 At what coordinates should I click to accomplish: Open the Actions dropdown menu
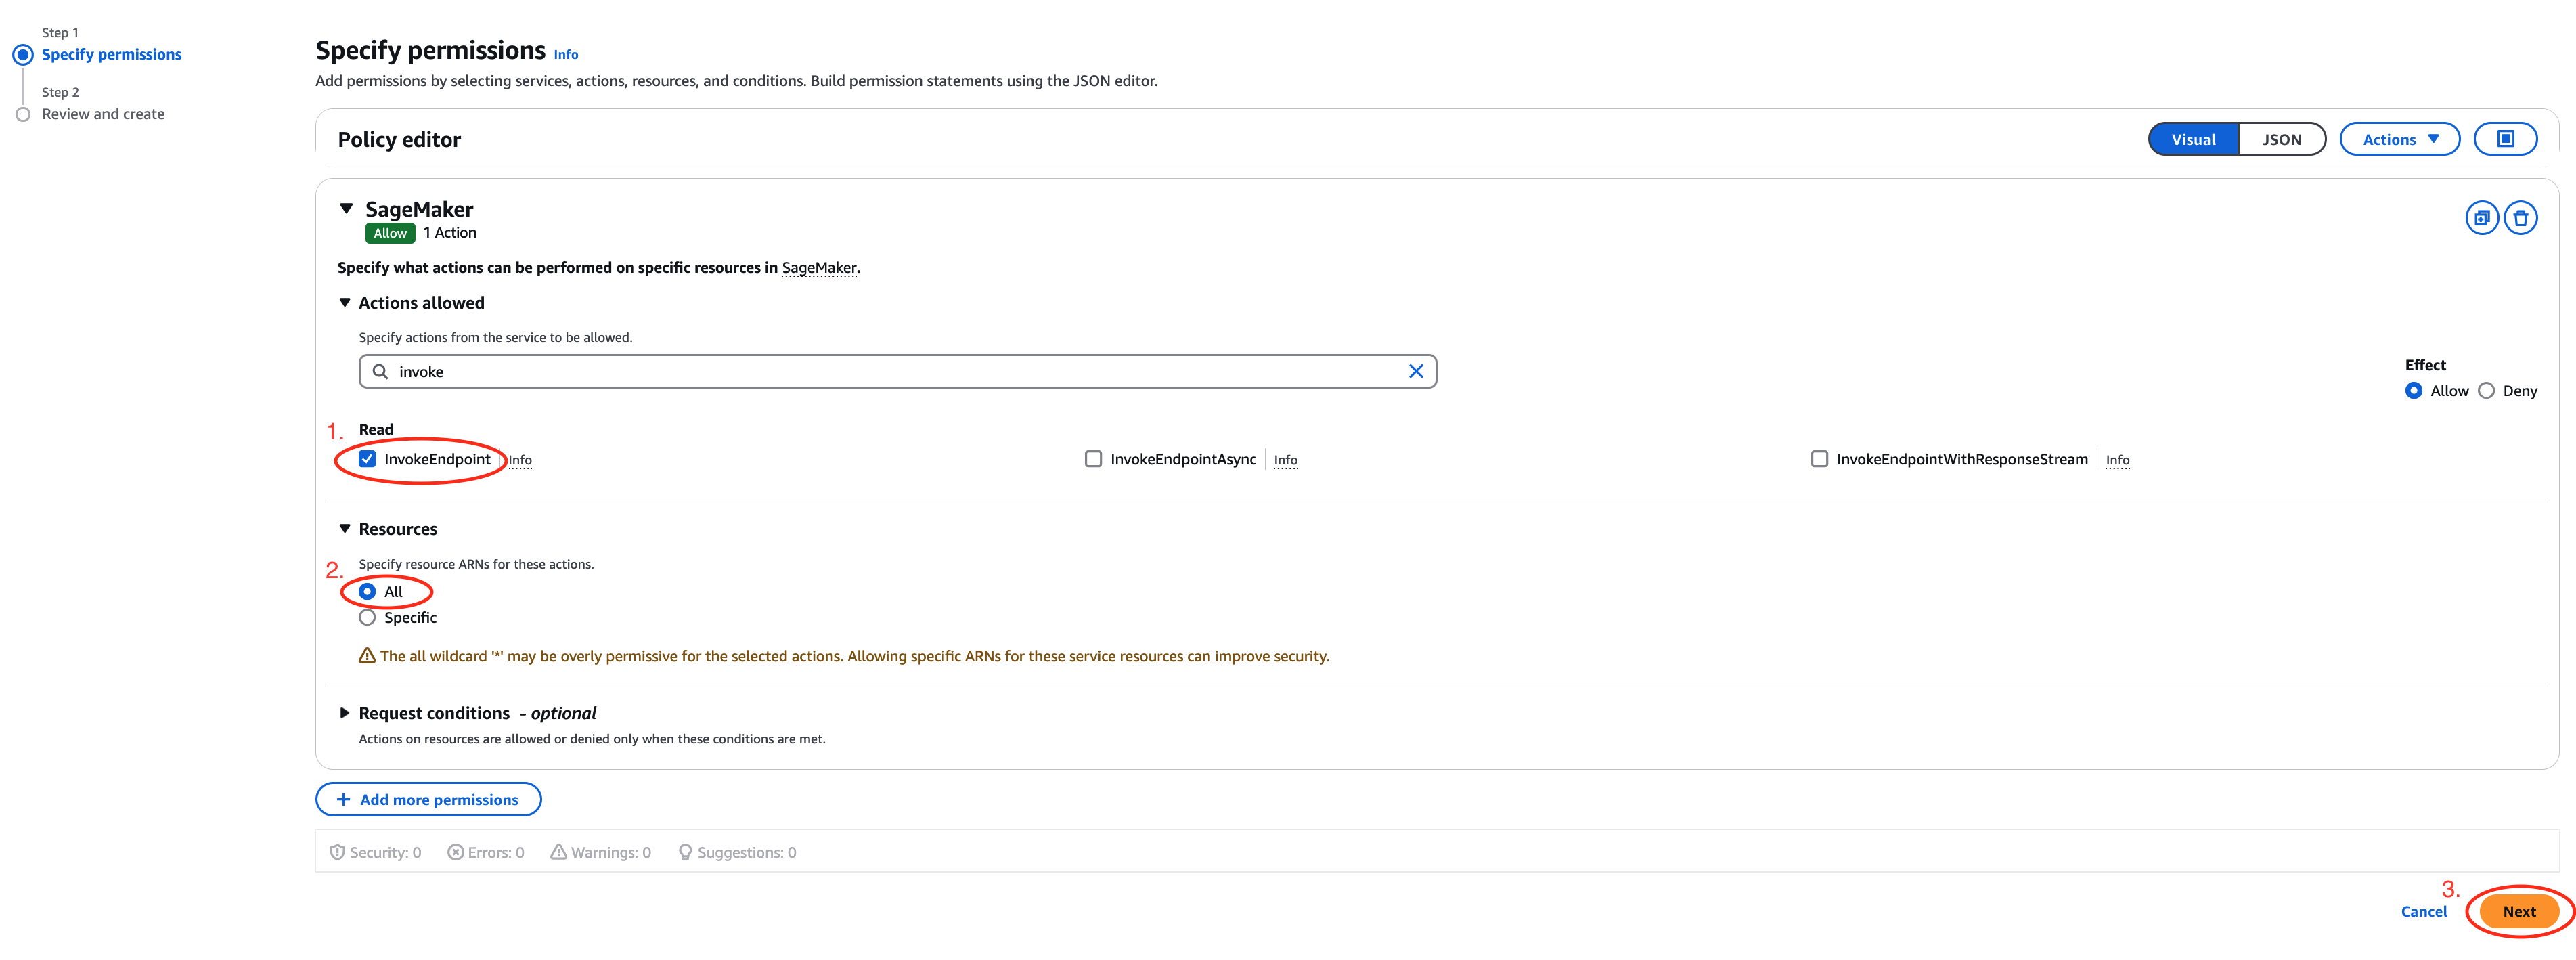(2399, 139)
